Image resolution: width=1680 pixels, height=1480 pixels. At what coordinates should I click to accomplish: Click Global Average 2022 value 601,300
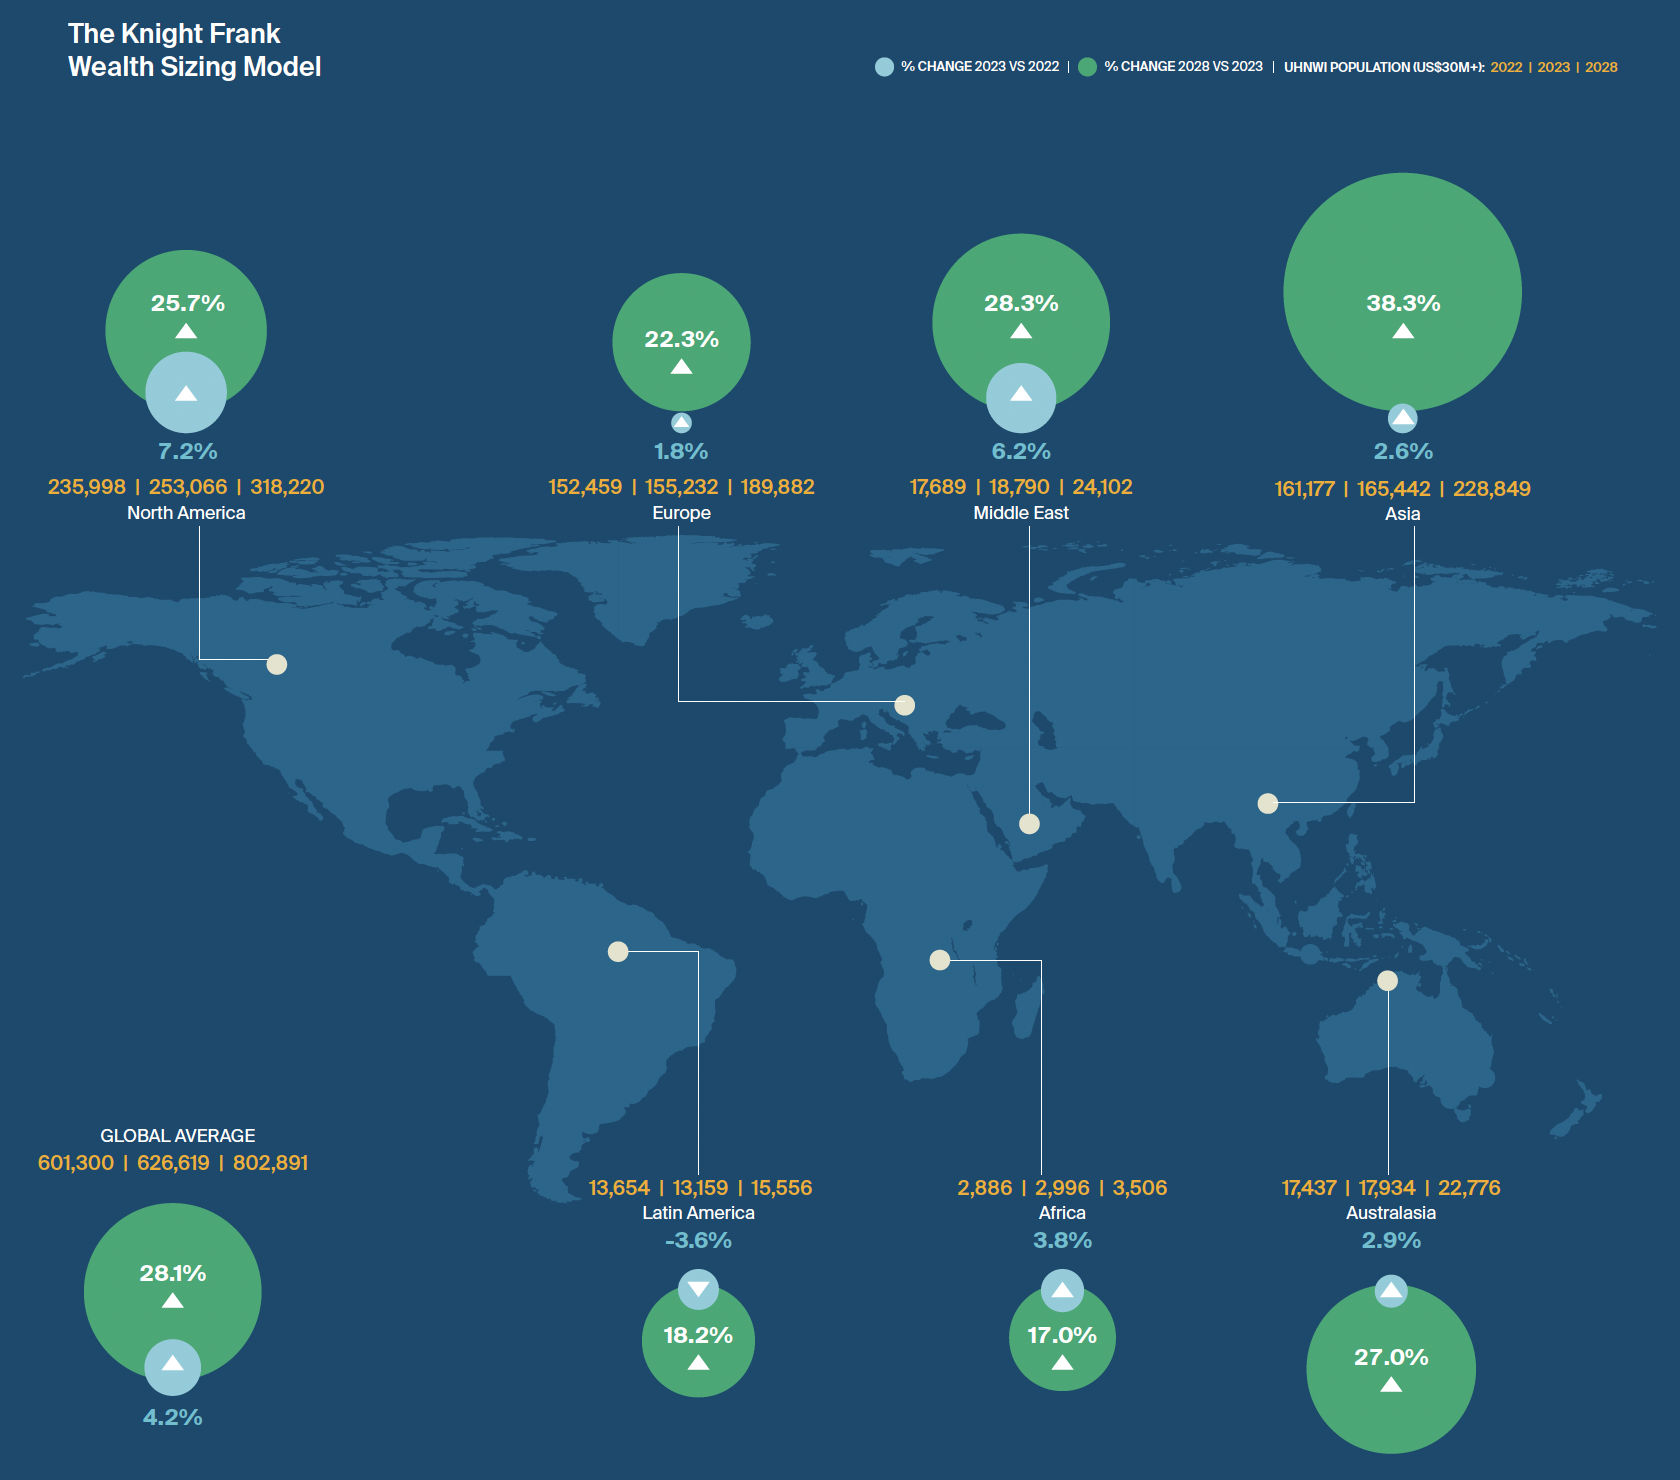tap(76, 1163)
